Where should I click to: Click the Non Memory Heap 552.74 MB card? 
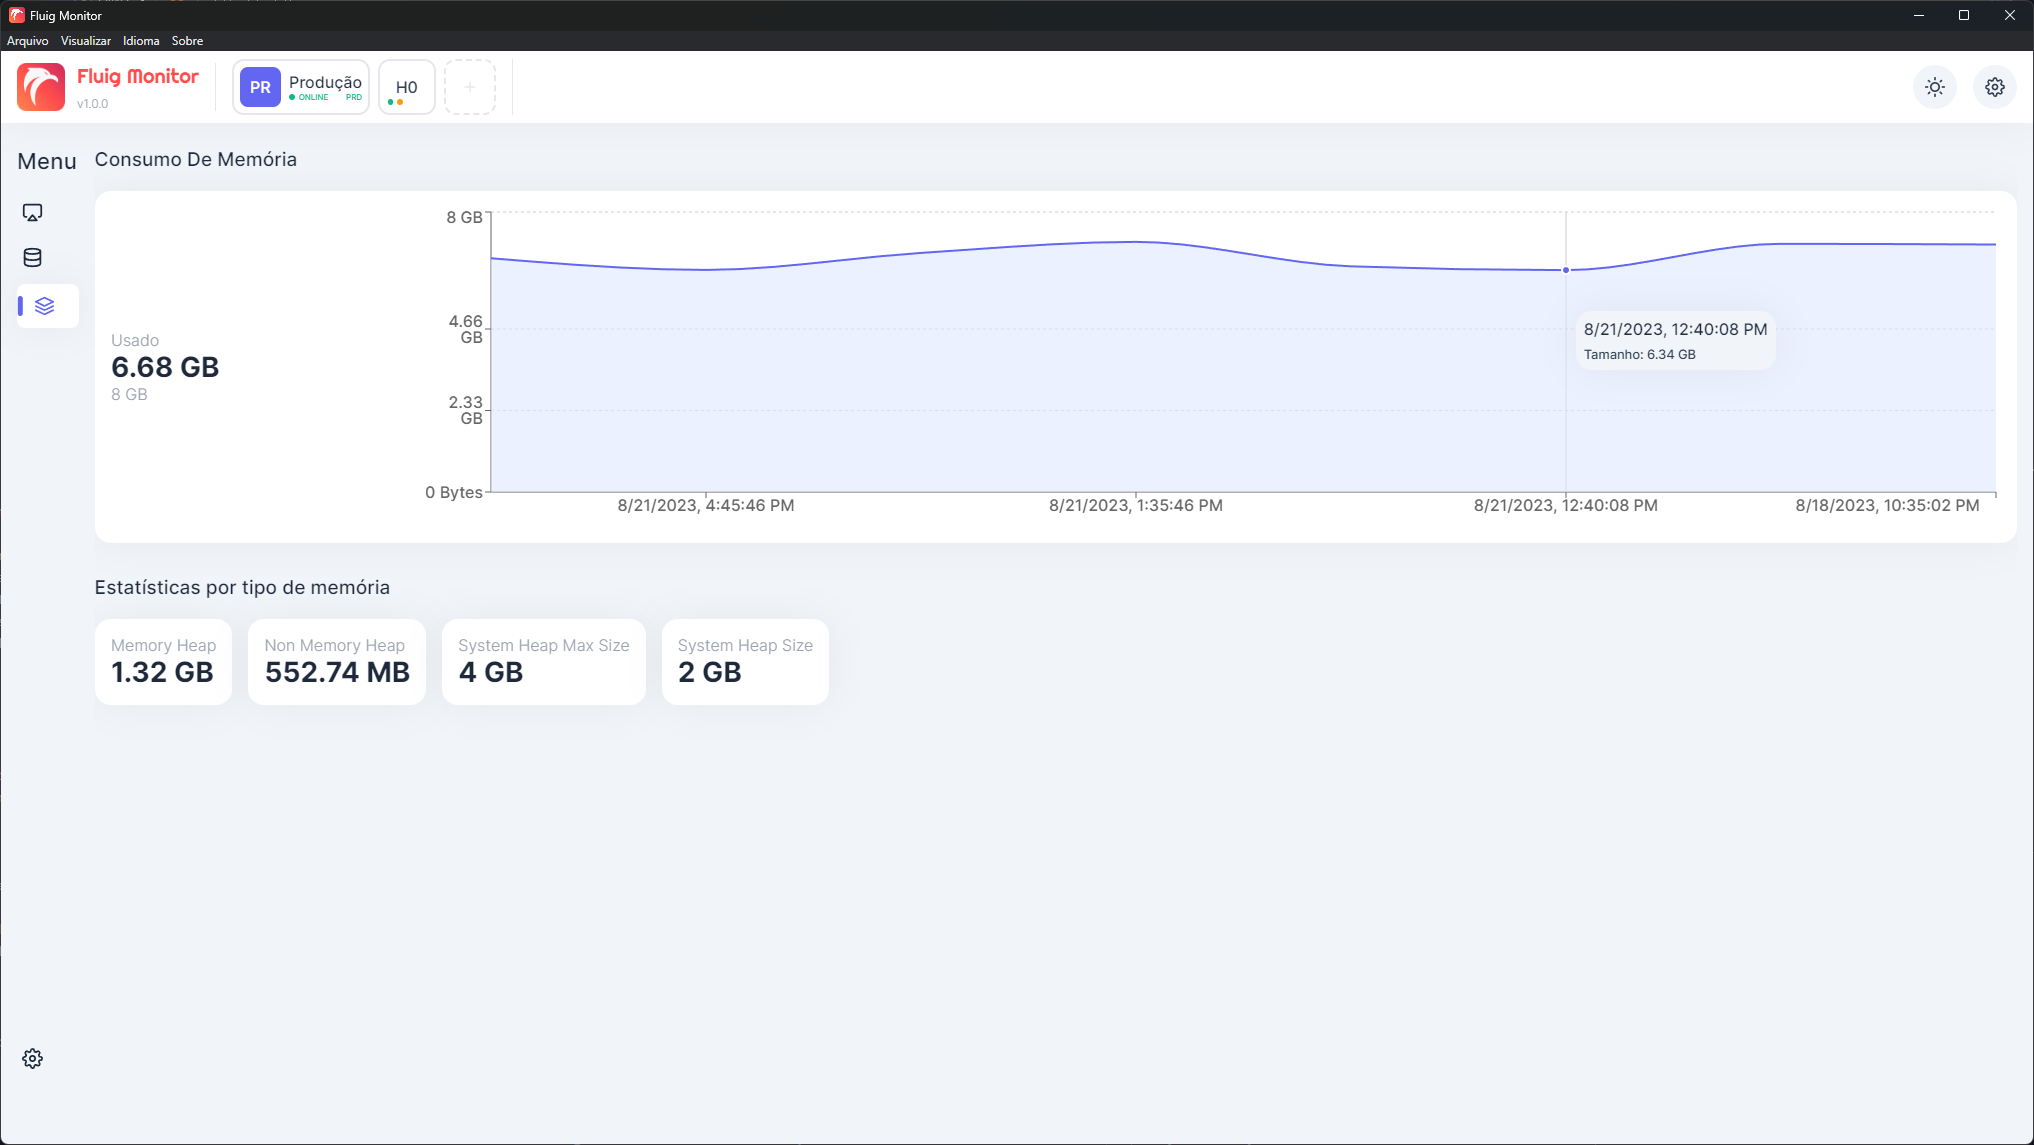(x=337, y=661)
